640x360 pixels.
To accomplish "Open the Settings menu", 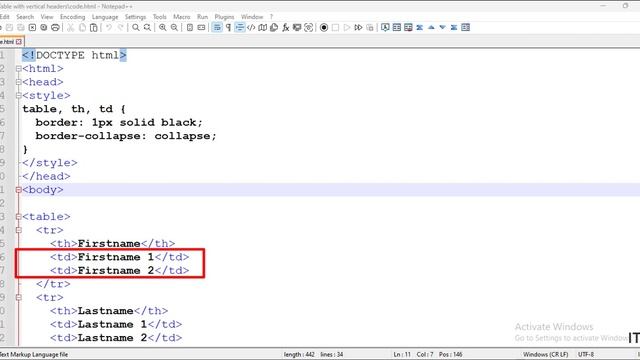I will tap(135, 17).
